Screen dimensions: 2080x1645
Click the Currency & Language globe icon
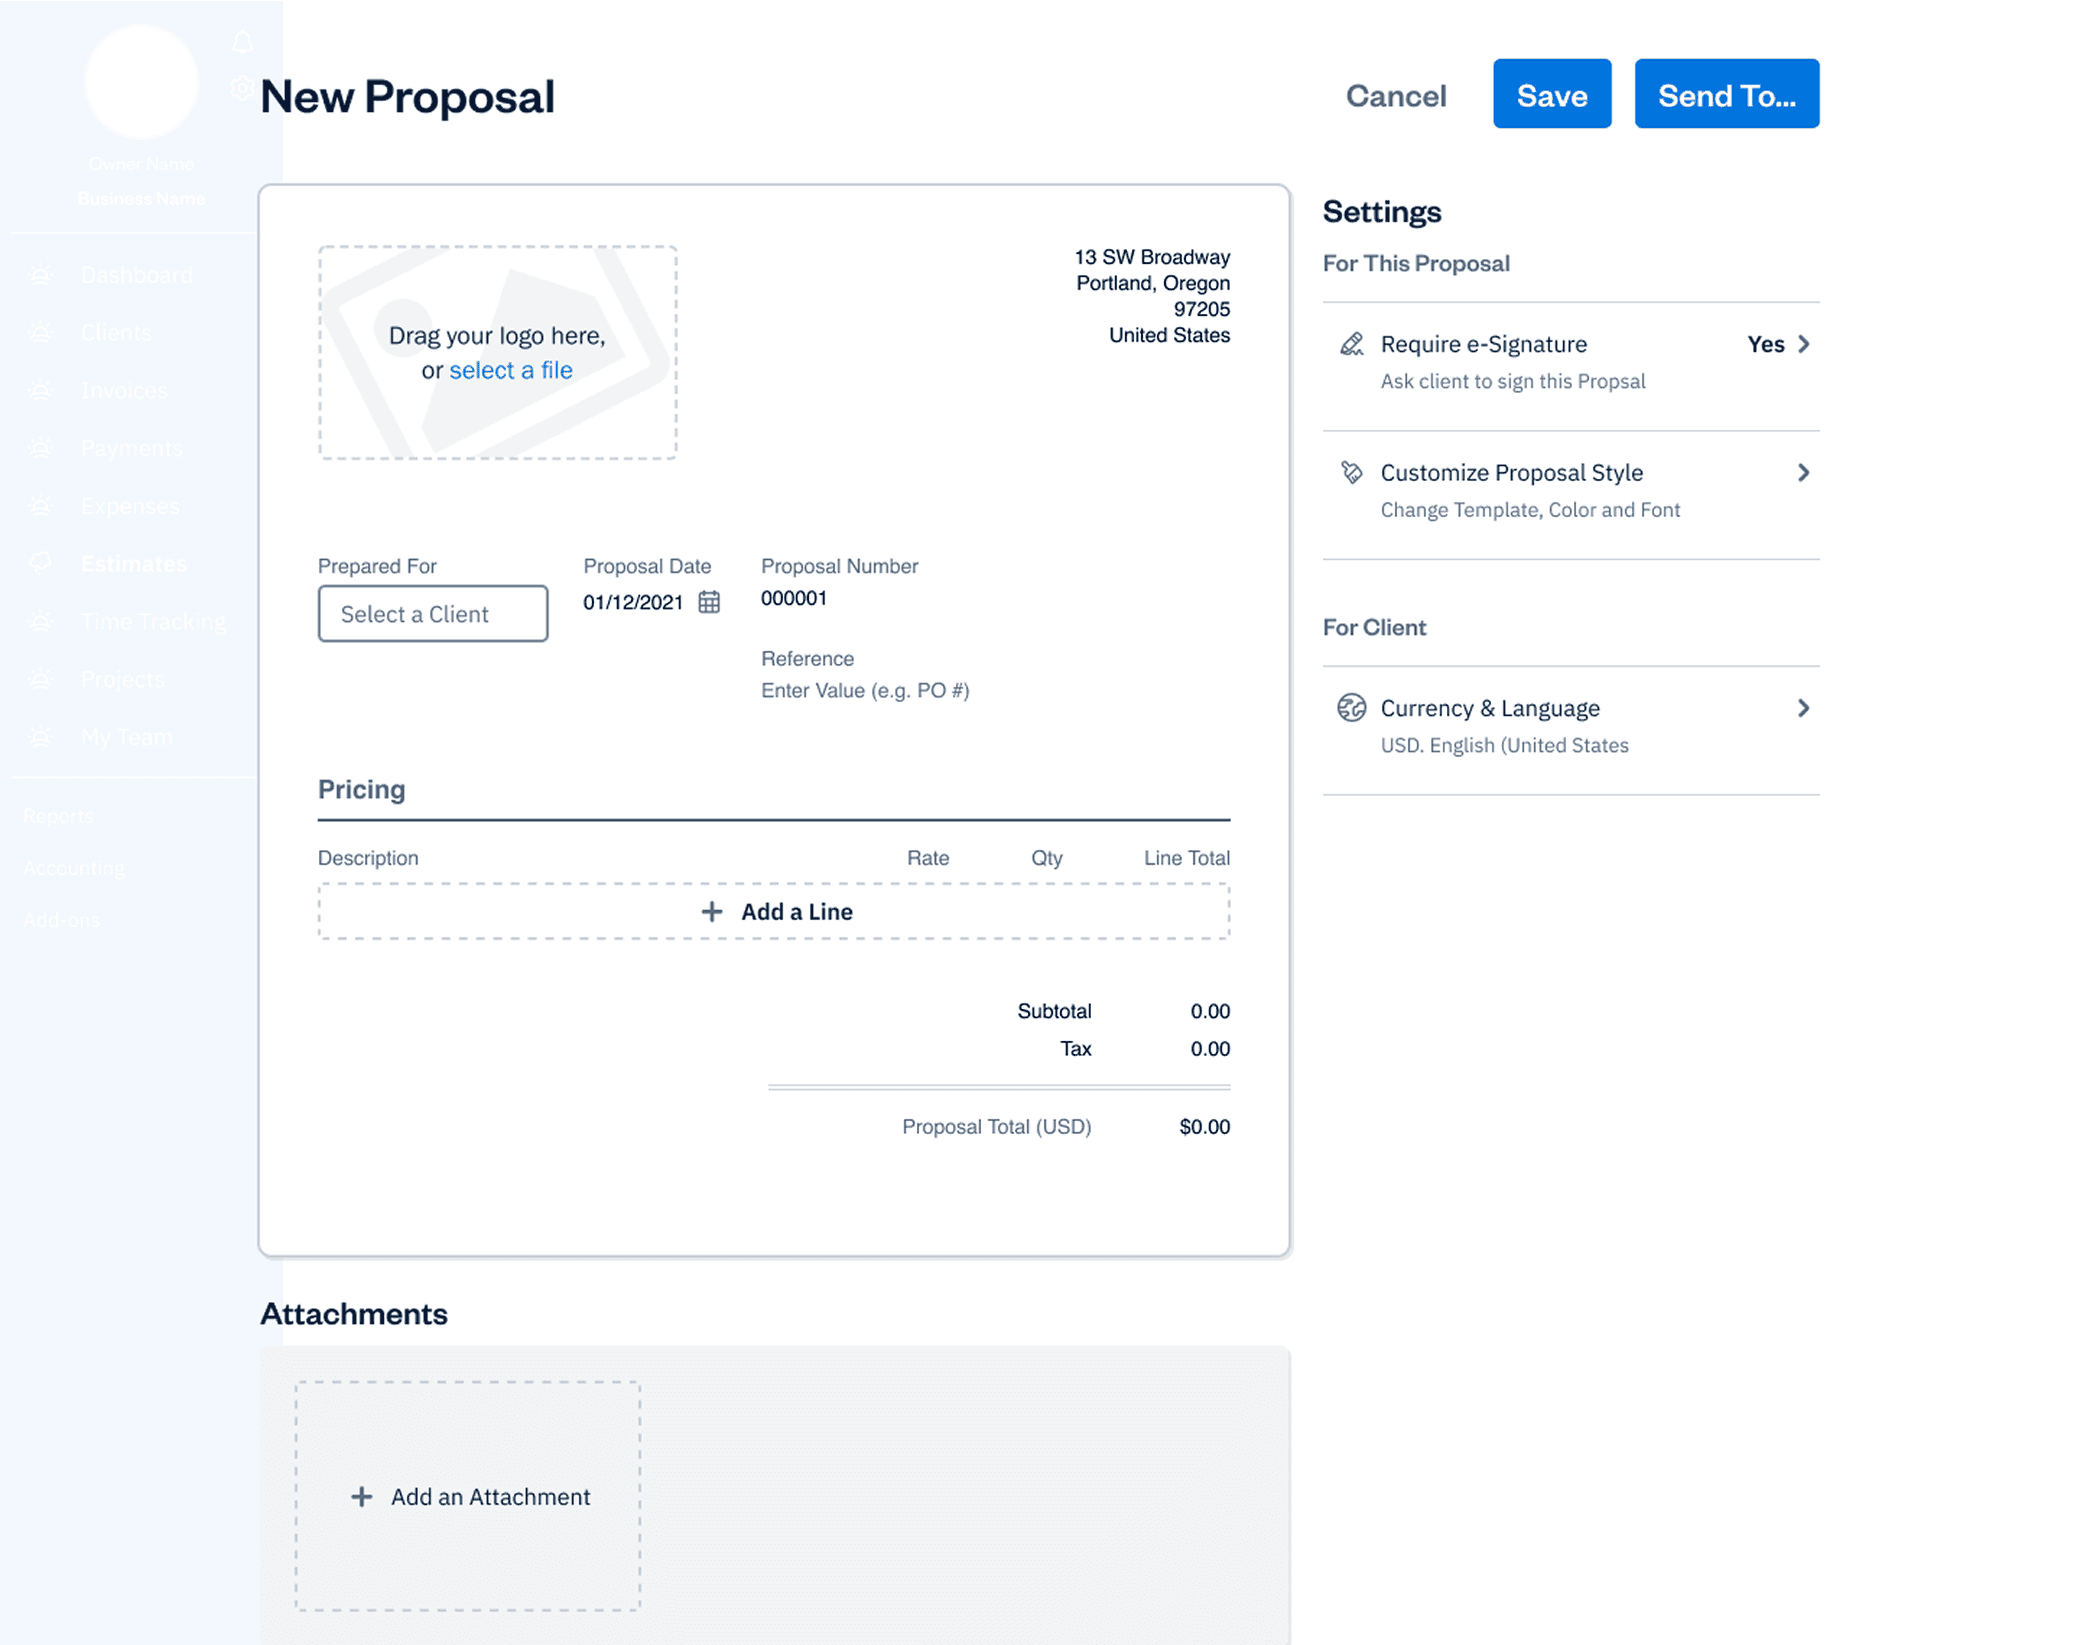tap(1351, 708)
